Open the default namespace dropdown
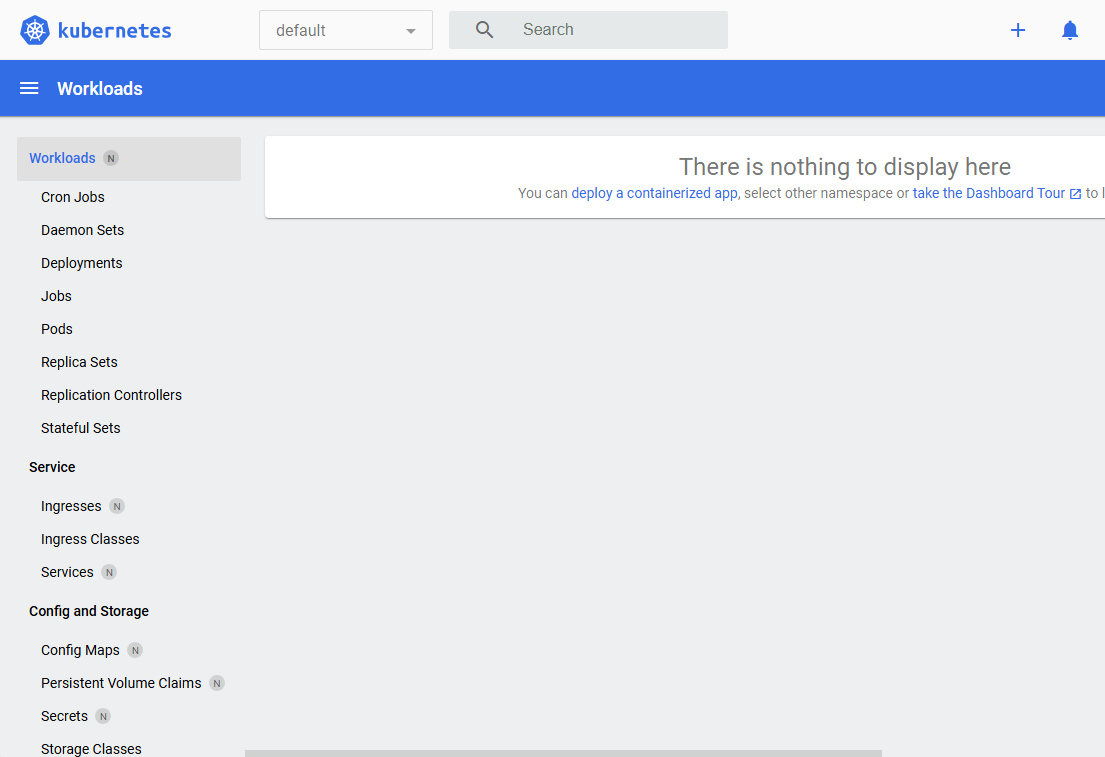 point(346,30)
